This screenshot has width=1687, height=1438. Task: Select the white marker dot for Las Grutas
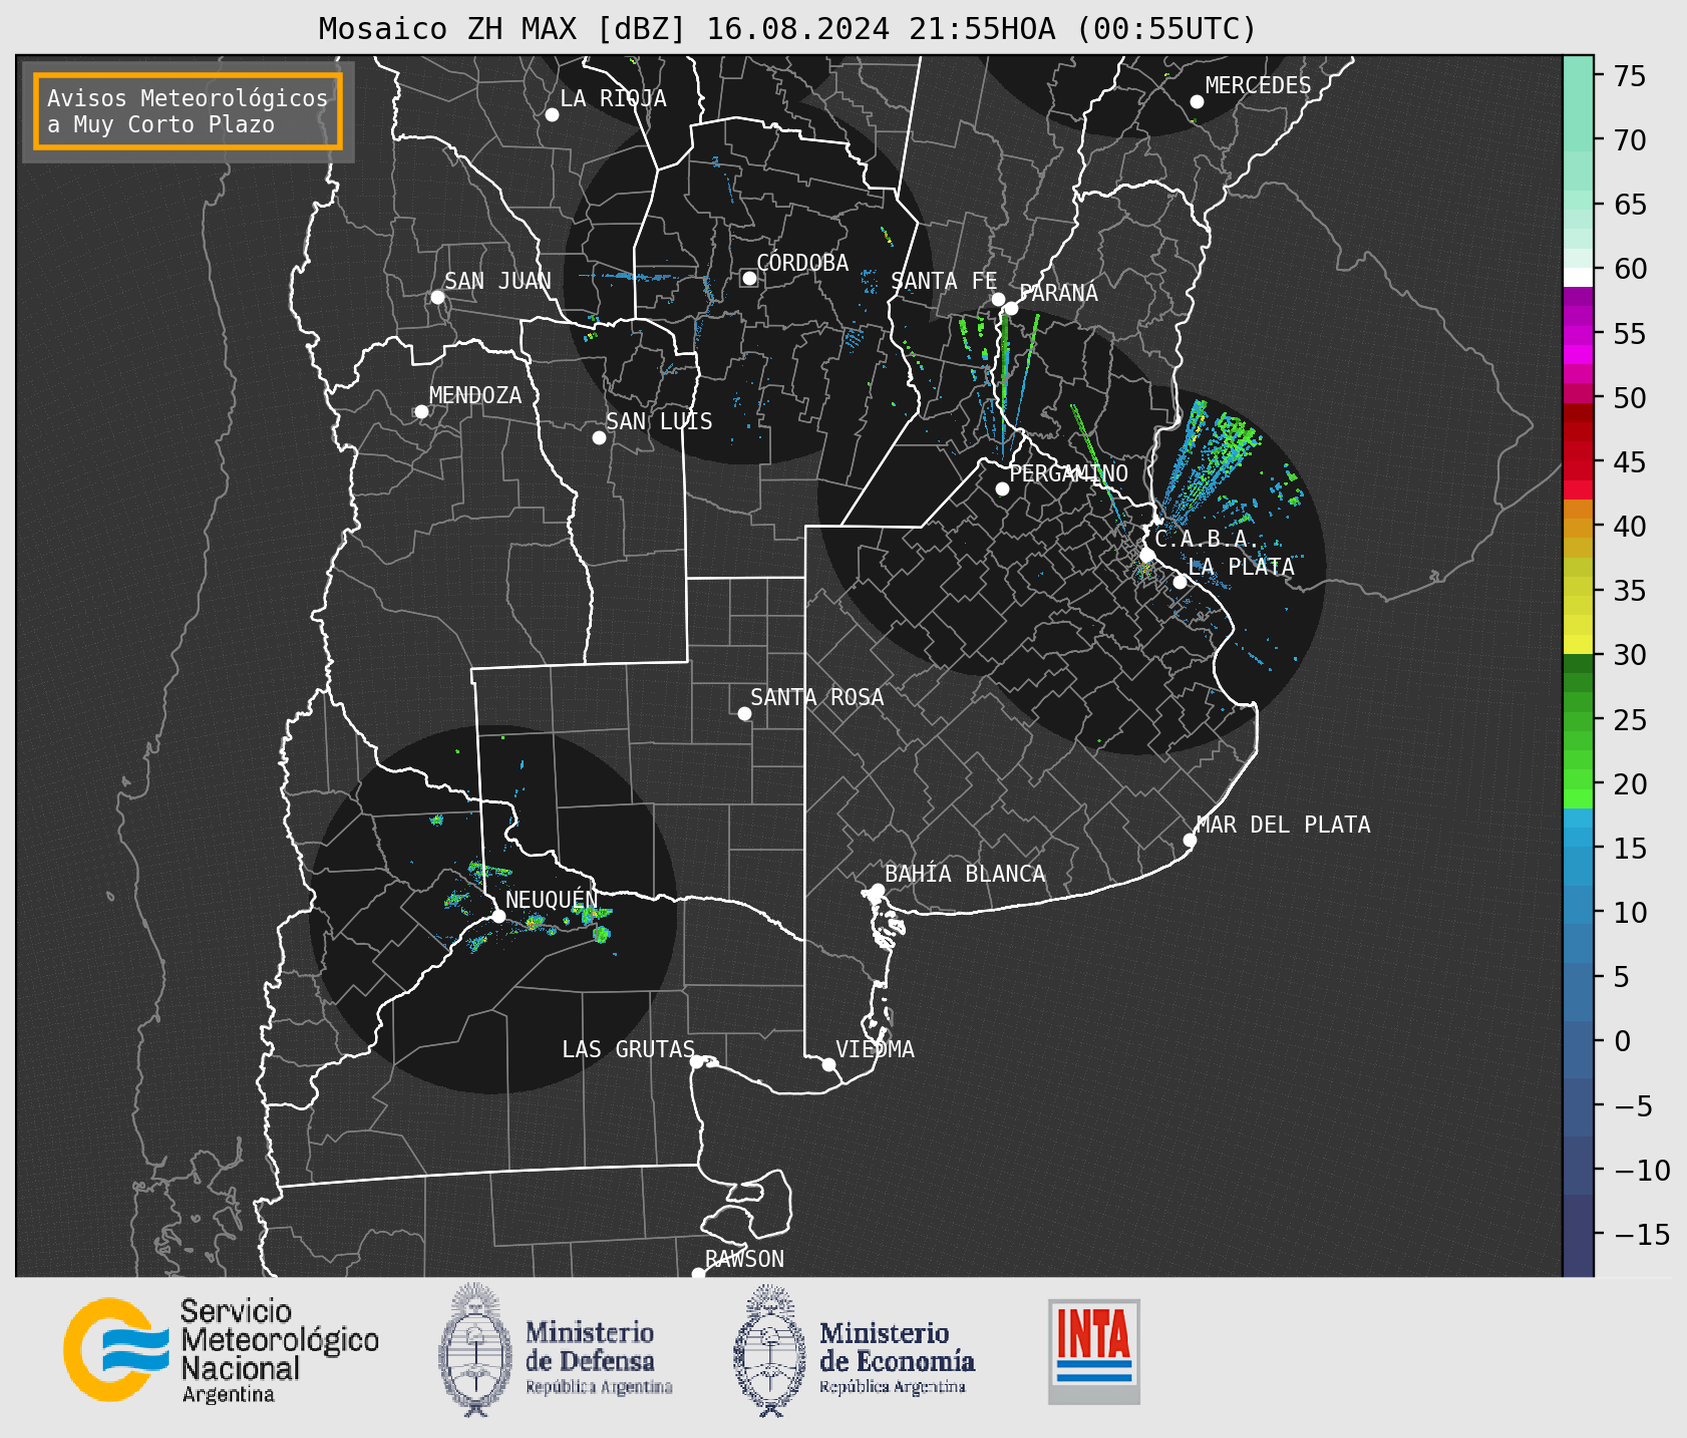click(697, 1062)
